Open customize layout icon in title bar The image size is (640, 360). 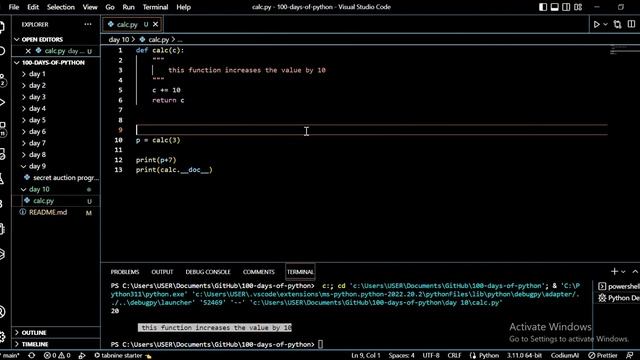578,7
